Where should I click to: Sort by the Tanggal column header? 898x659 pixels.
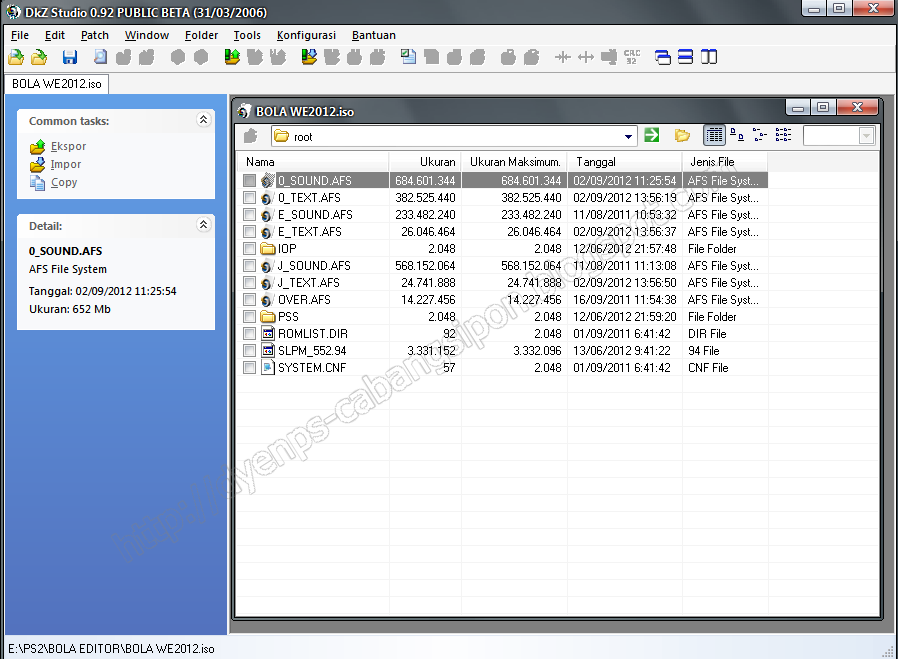click(x=625, y=162)
